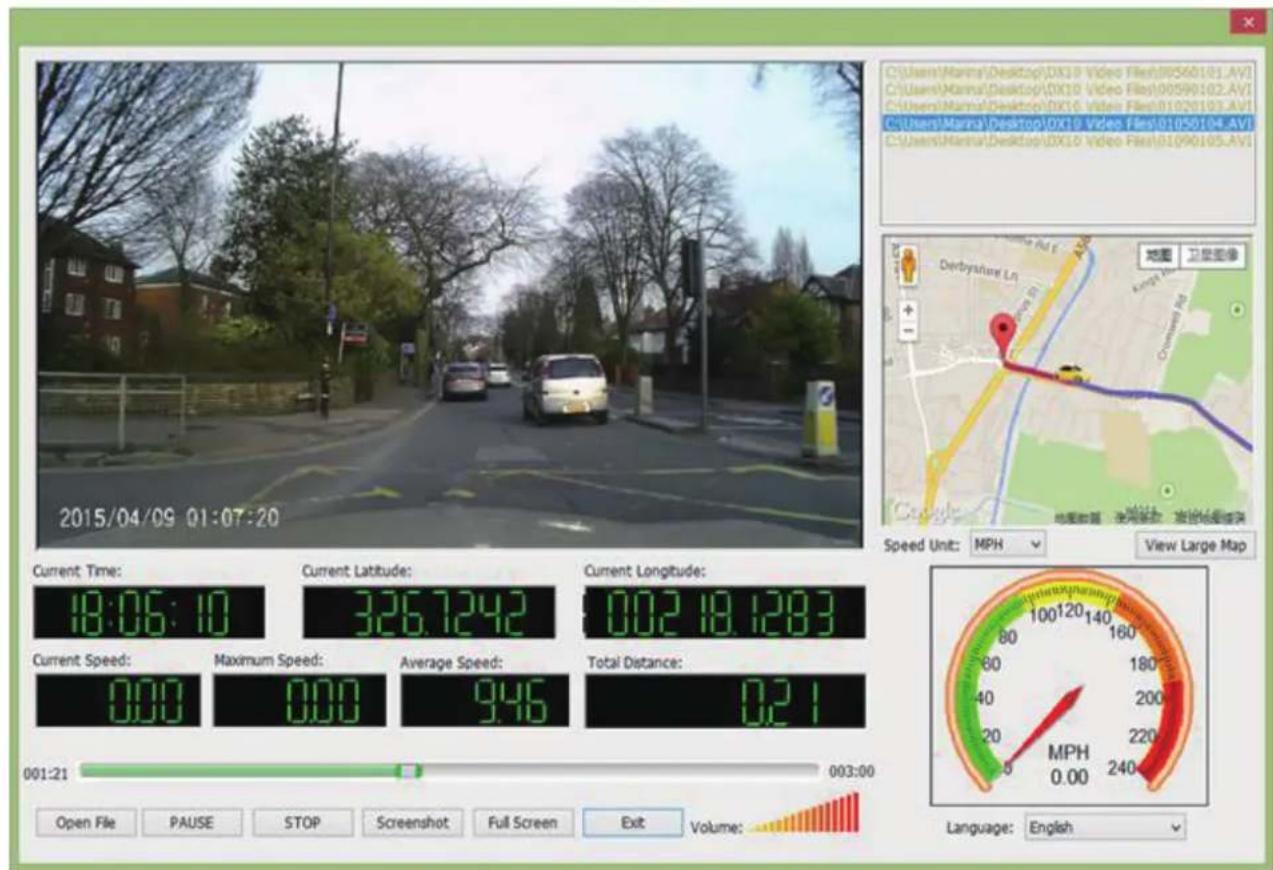Click the playback progress slider handle
1273x870 pixels.
(x=409, y=771)
